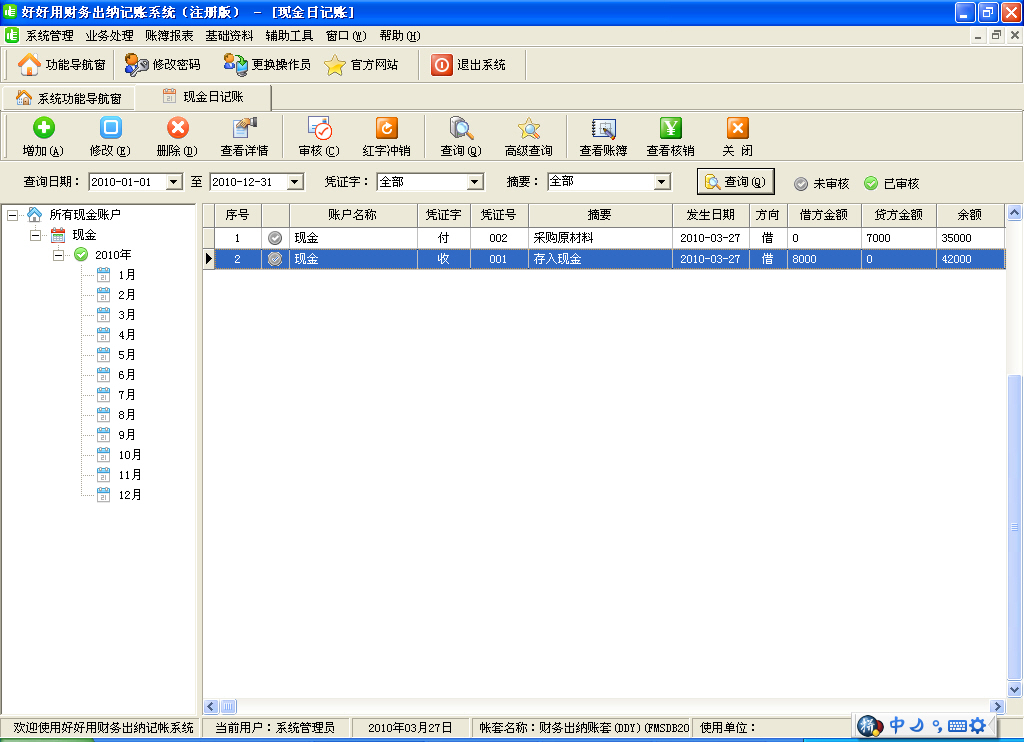This screenshot has height=742, width=1024.
Task: Click View Ledger (查看账簿) icon
Action: click(603, 128)
